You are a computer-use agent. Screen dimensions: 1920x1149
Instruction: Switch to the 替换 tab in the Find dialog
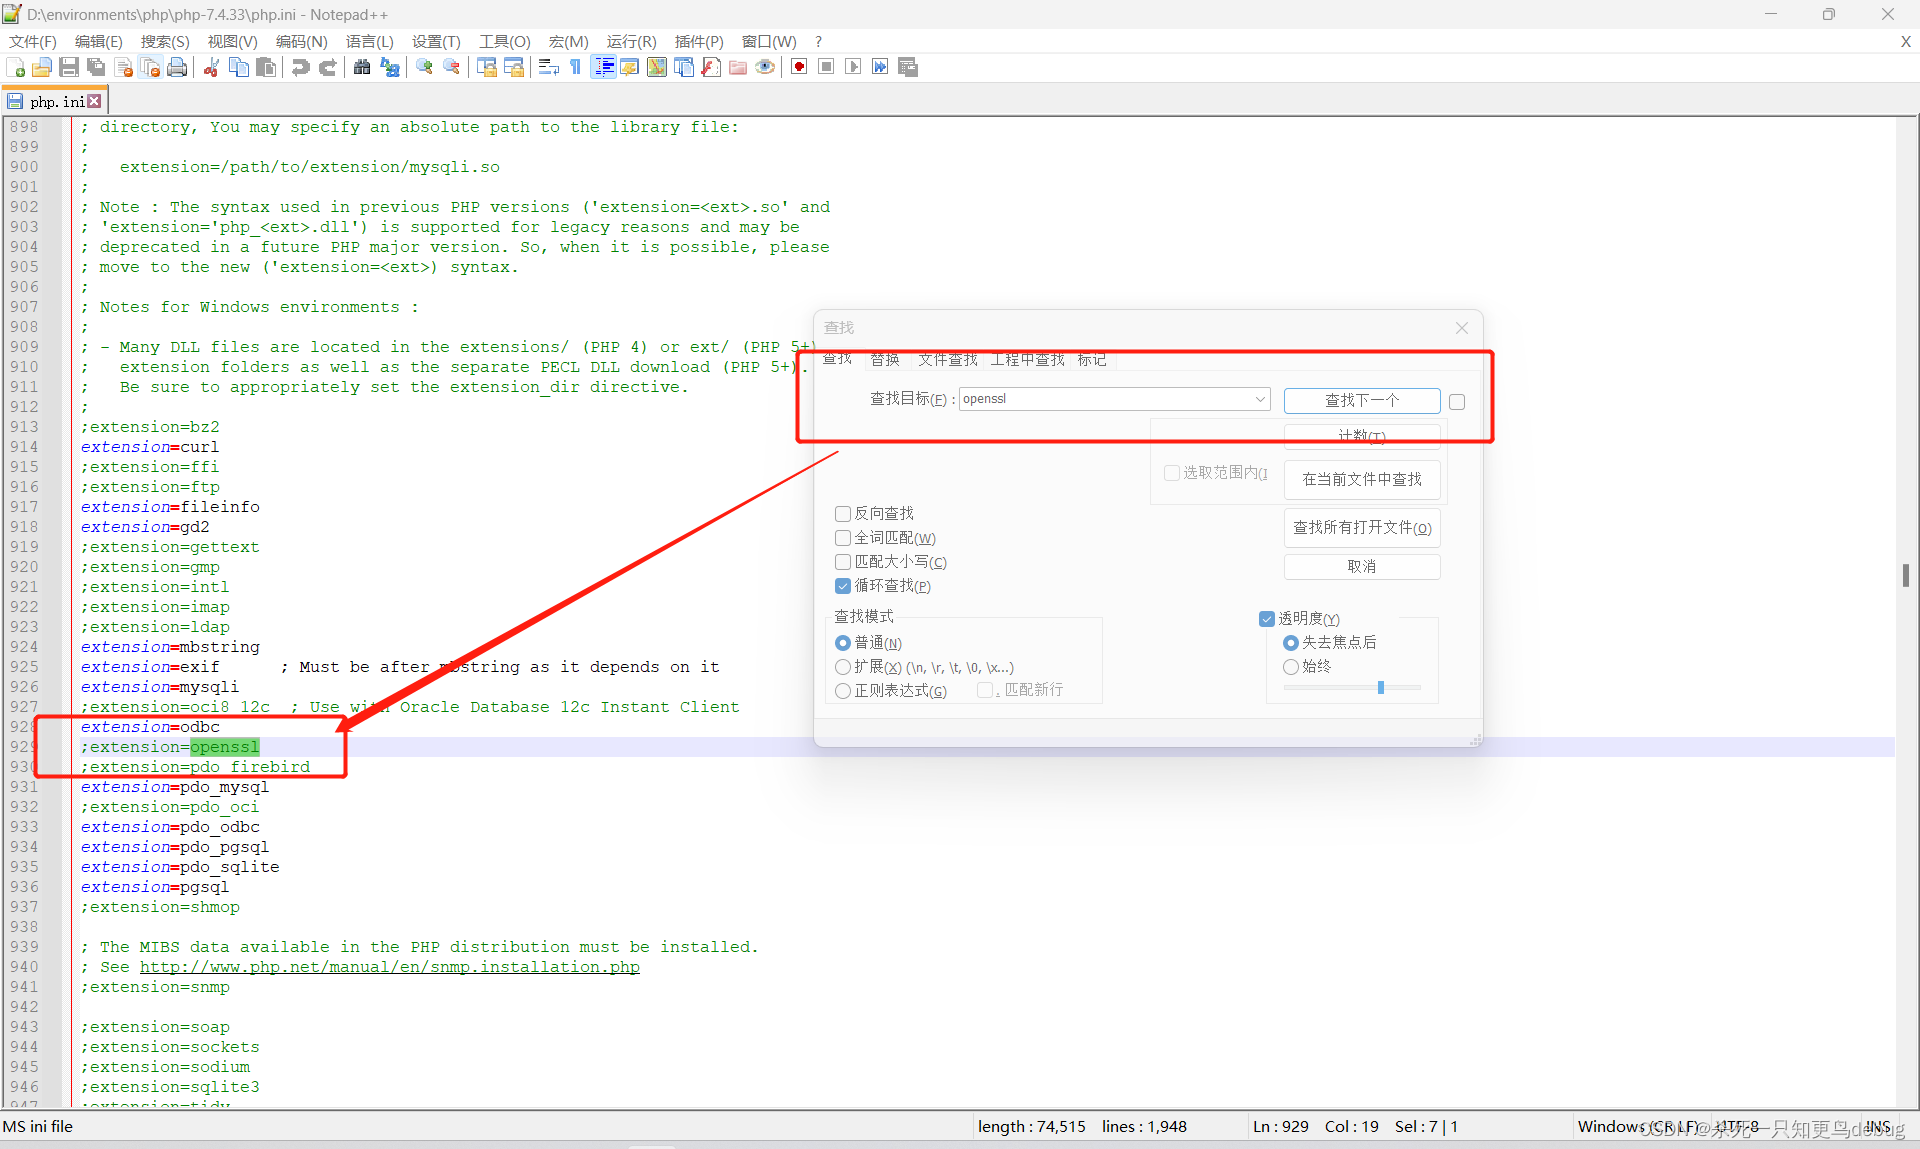pos(884,360)
